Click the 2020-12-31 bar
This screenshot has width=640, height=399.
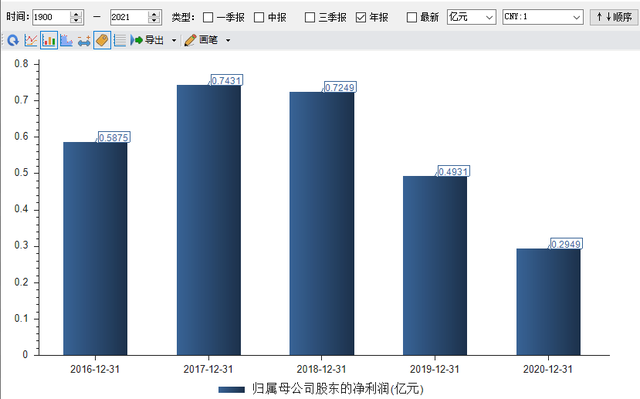(548, 302)
